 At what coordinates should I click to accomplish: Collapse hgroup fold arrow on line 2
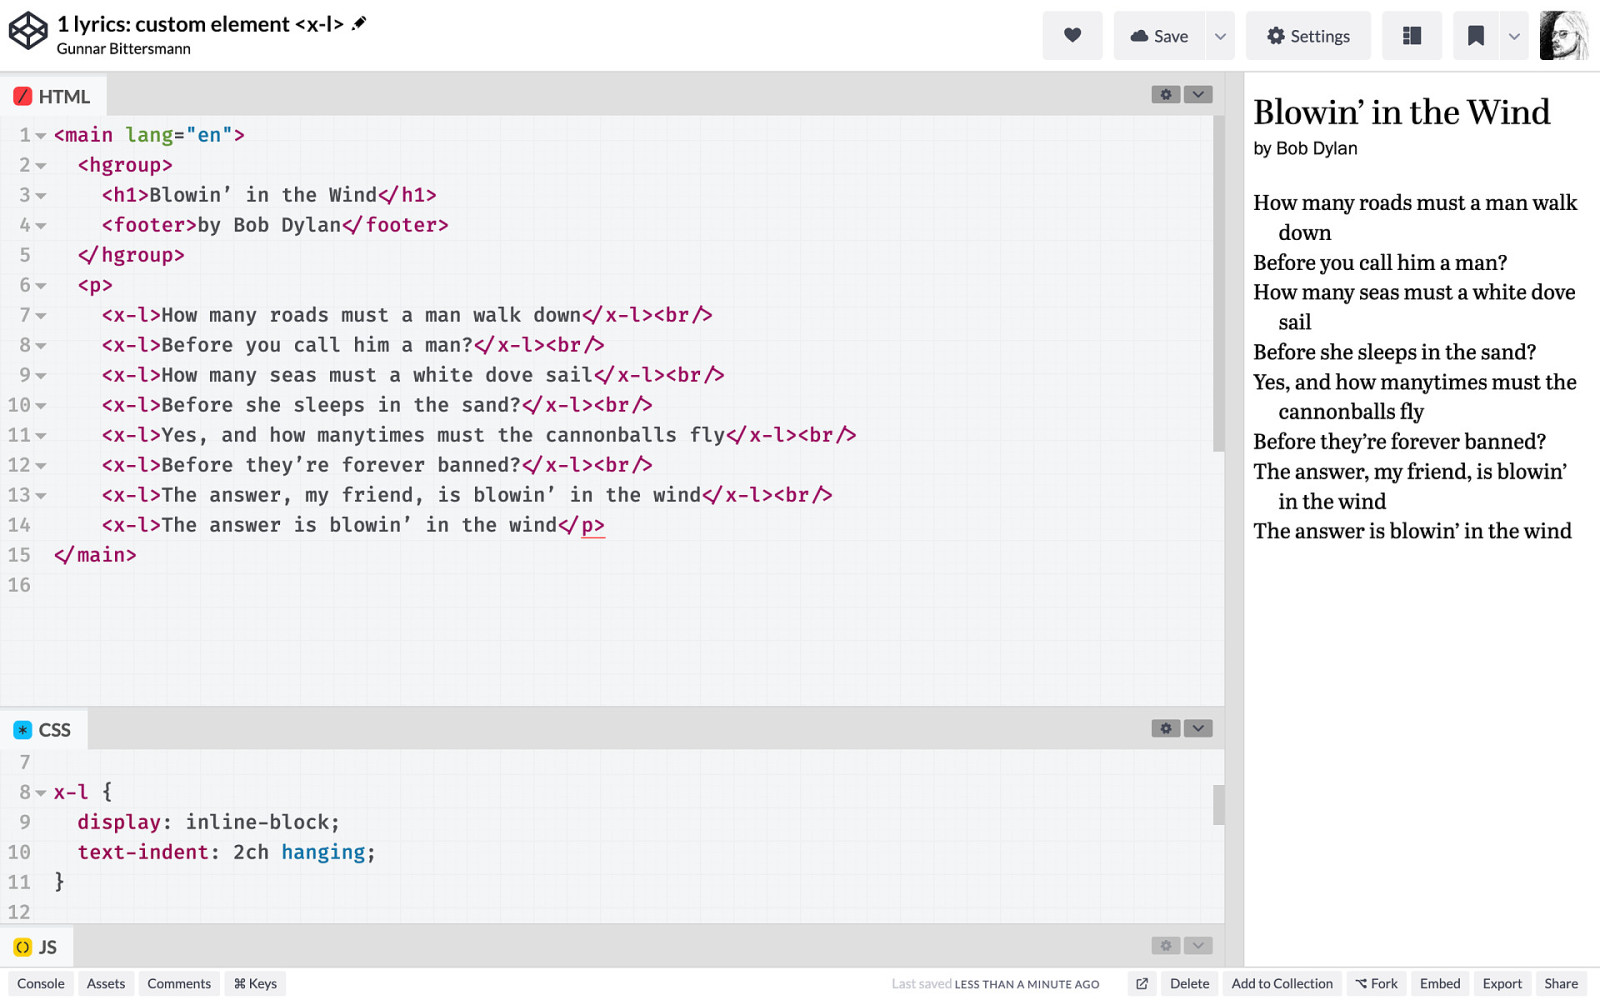[x=41, y=166]
